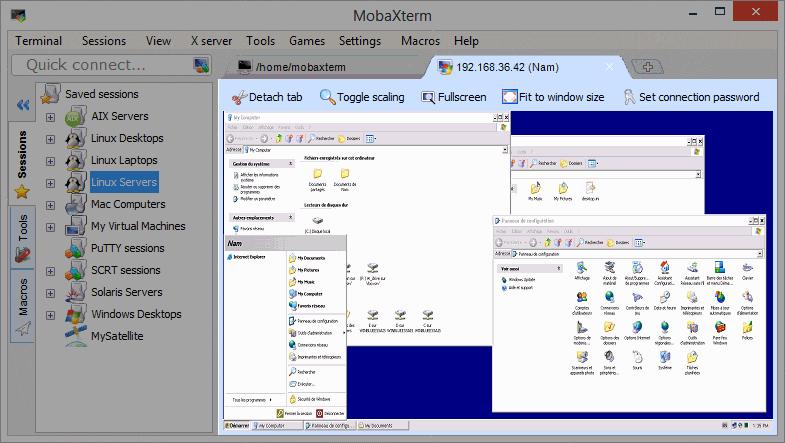Click the Toggle scaling magnifier icon
Viewport: 785px width, 443px height.
point(328,97)
